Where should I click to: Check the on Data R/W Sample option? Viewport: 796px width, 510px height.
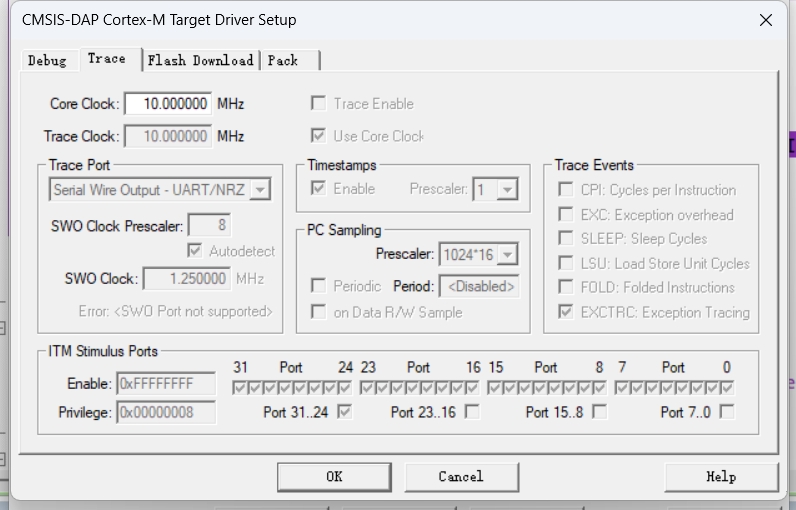pos(319,312)
